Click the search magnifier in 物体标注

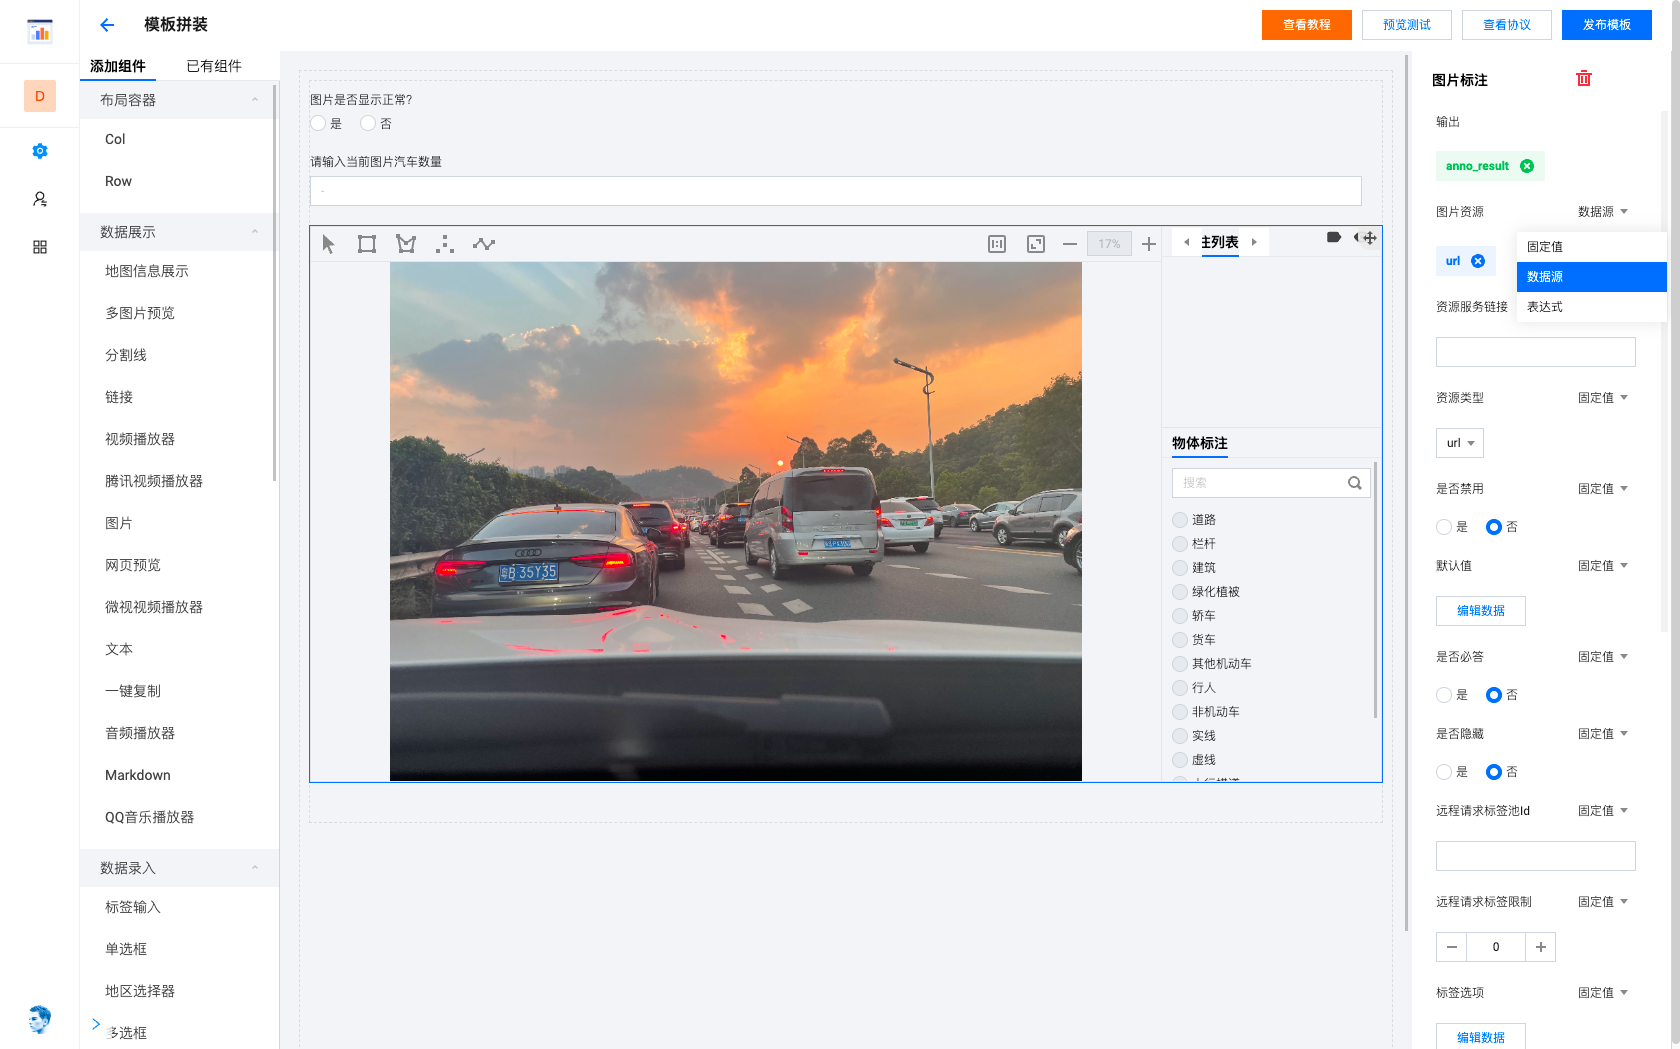point(1355,483)
